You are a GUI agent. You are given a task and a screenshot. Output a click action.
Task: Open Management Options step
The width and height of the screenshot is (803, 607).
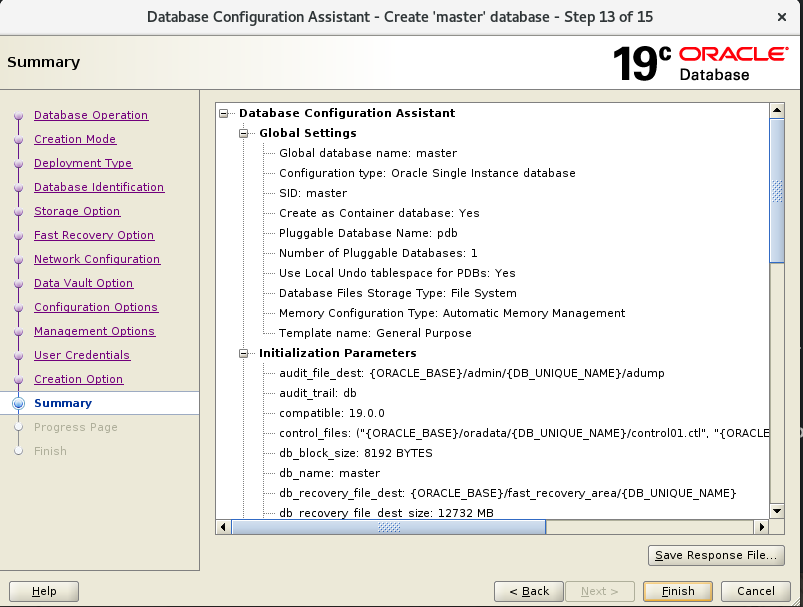click(94, 331)
